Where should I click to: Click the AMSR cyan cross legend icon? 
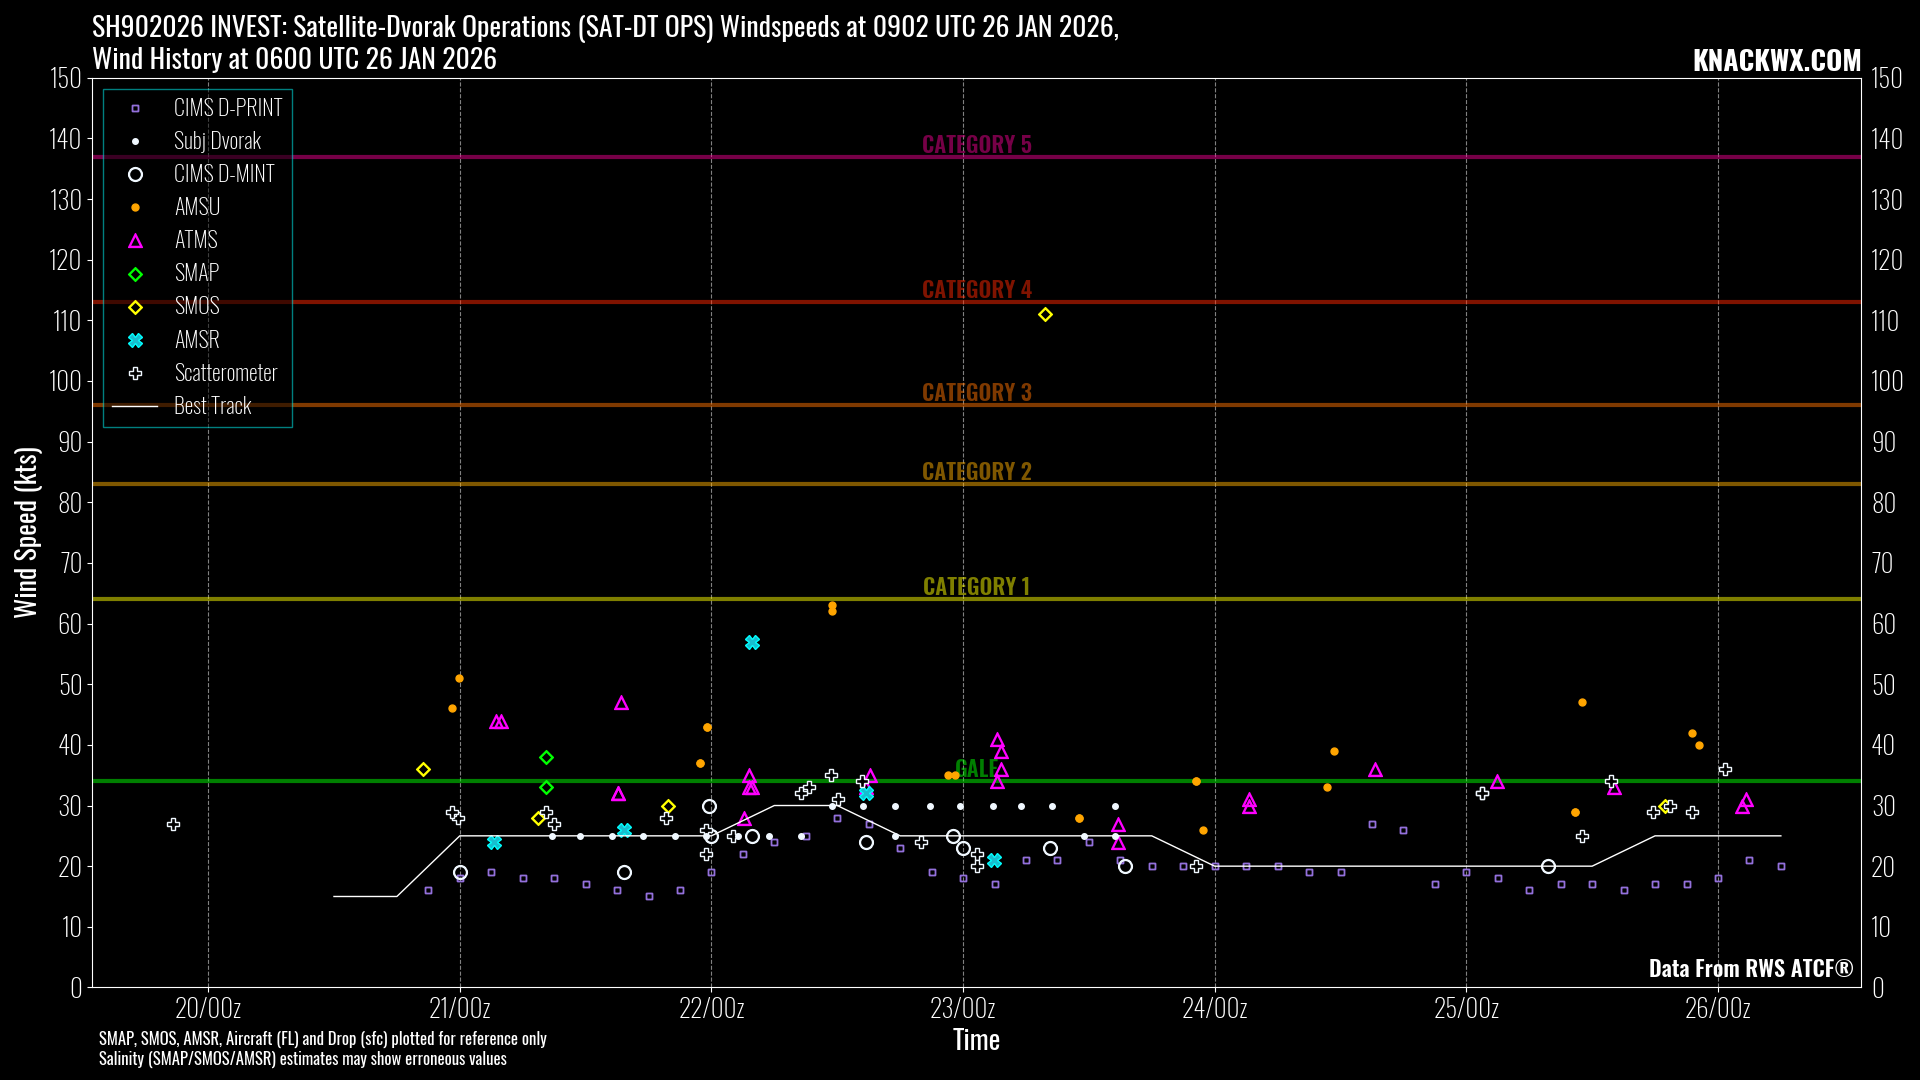(136, 340)
